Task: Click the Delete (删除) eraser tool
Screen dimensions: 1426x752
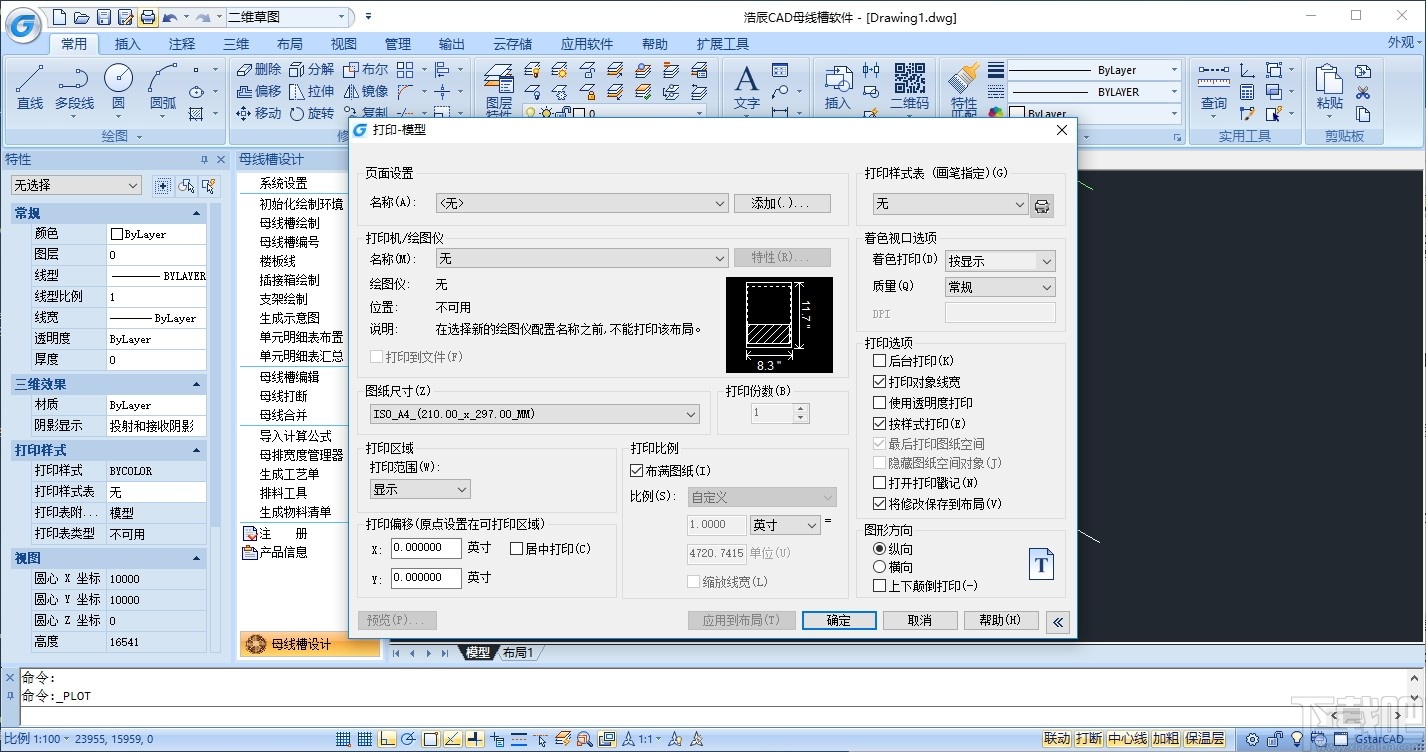Action: coord(258,70)
